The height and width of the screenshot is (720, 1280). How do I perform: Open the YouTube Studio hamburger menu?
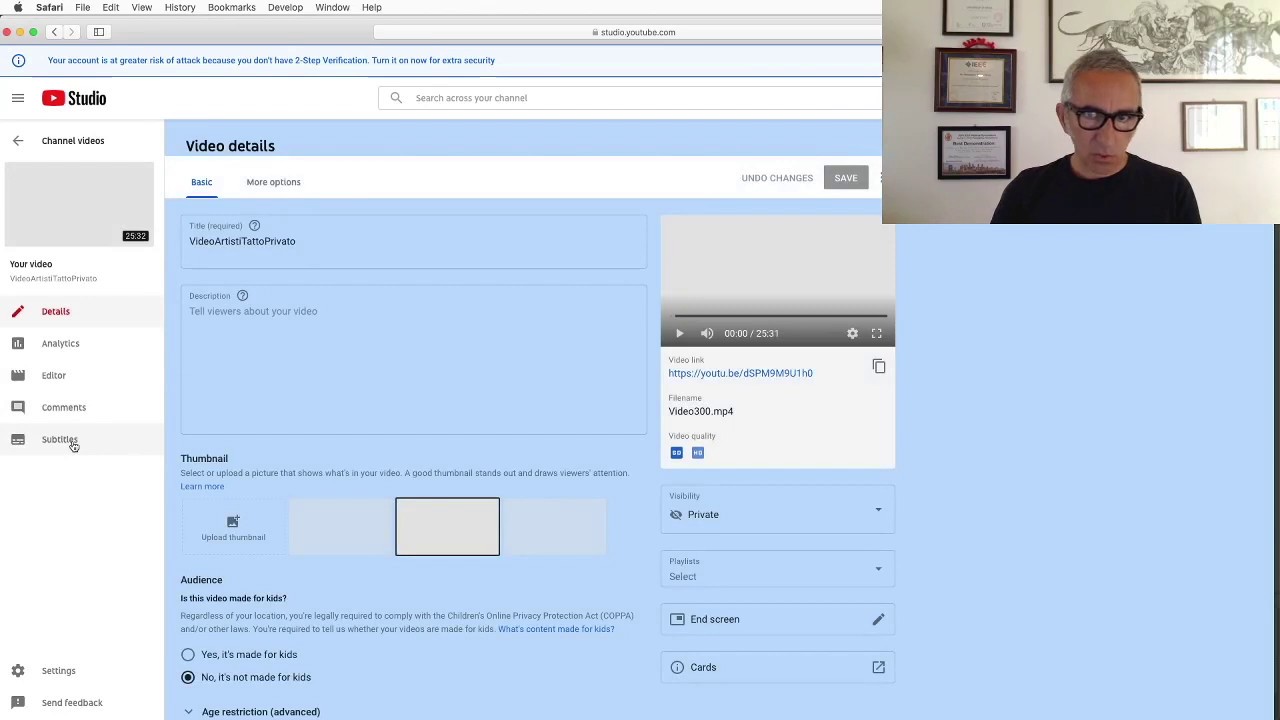[x=18, y=98]
